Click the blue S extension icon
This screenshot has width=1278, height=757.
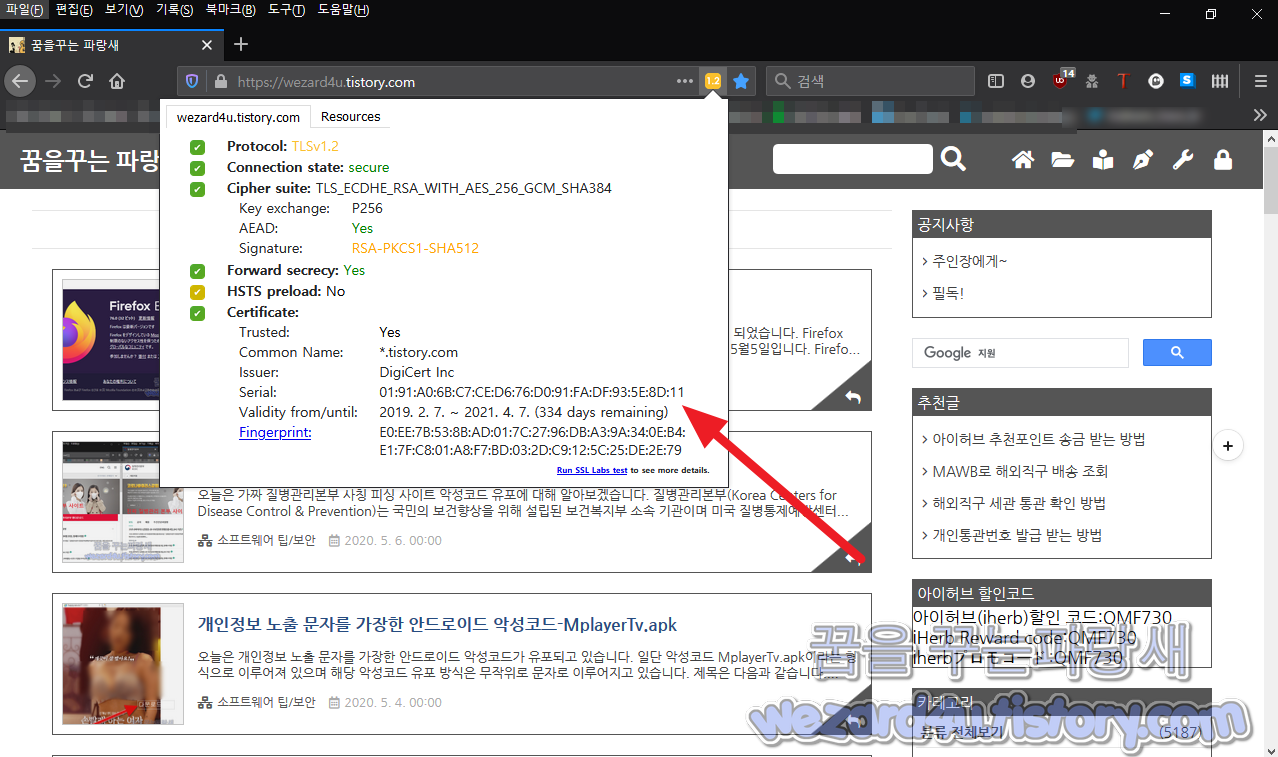(x=1187, y=81)
